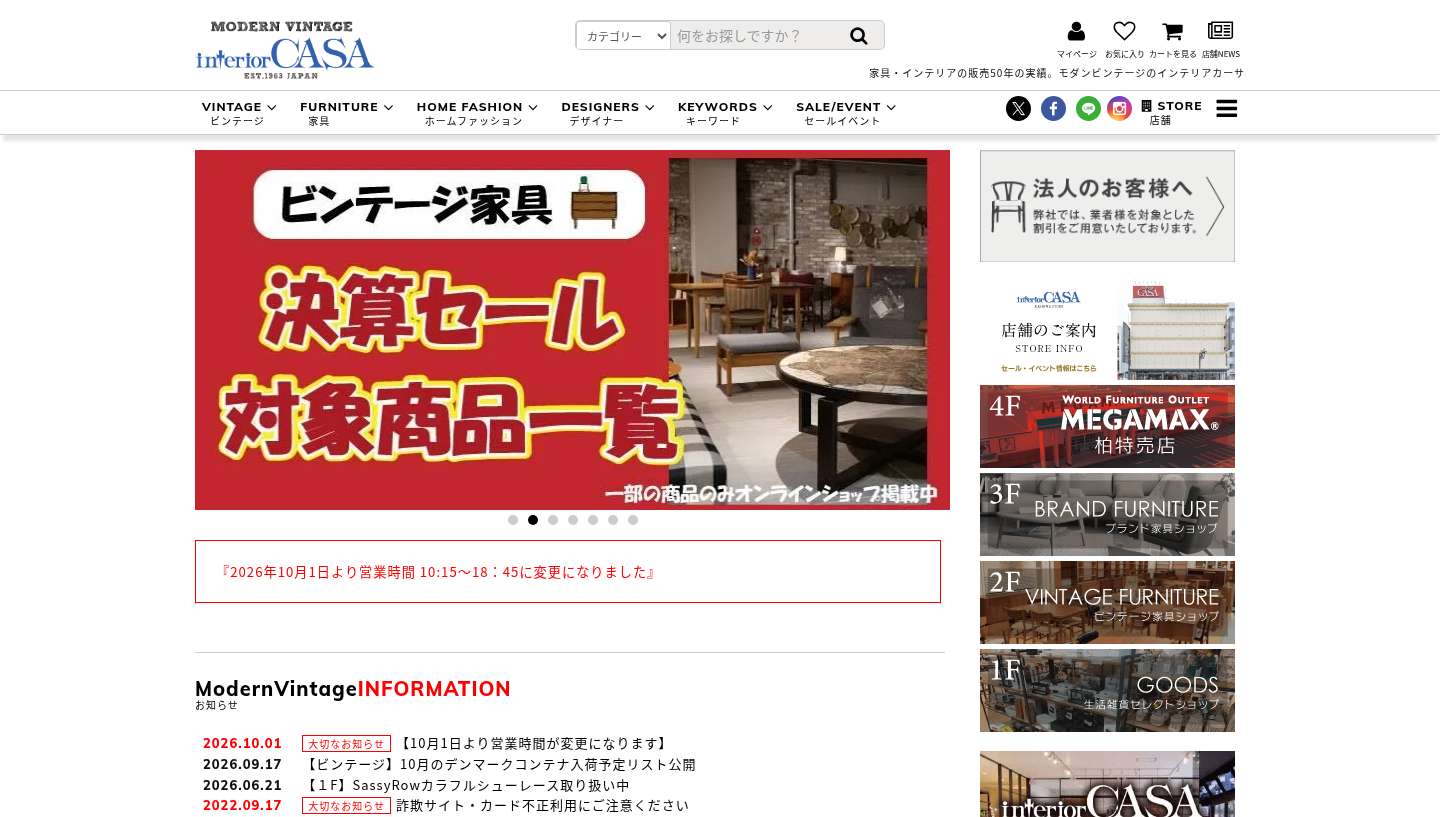The height and width of the screenshot is (817, 1440).
Task: Select third carousel slide dot
Action: (553, 520)
